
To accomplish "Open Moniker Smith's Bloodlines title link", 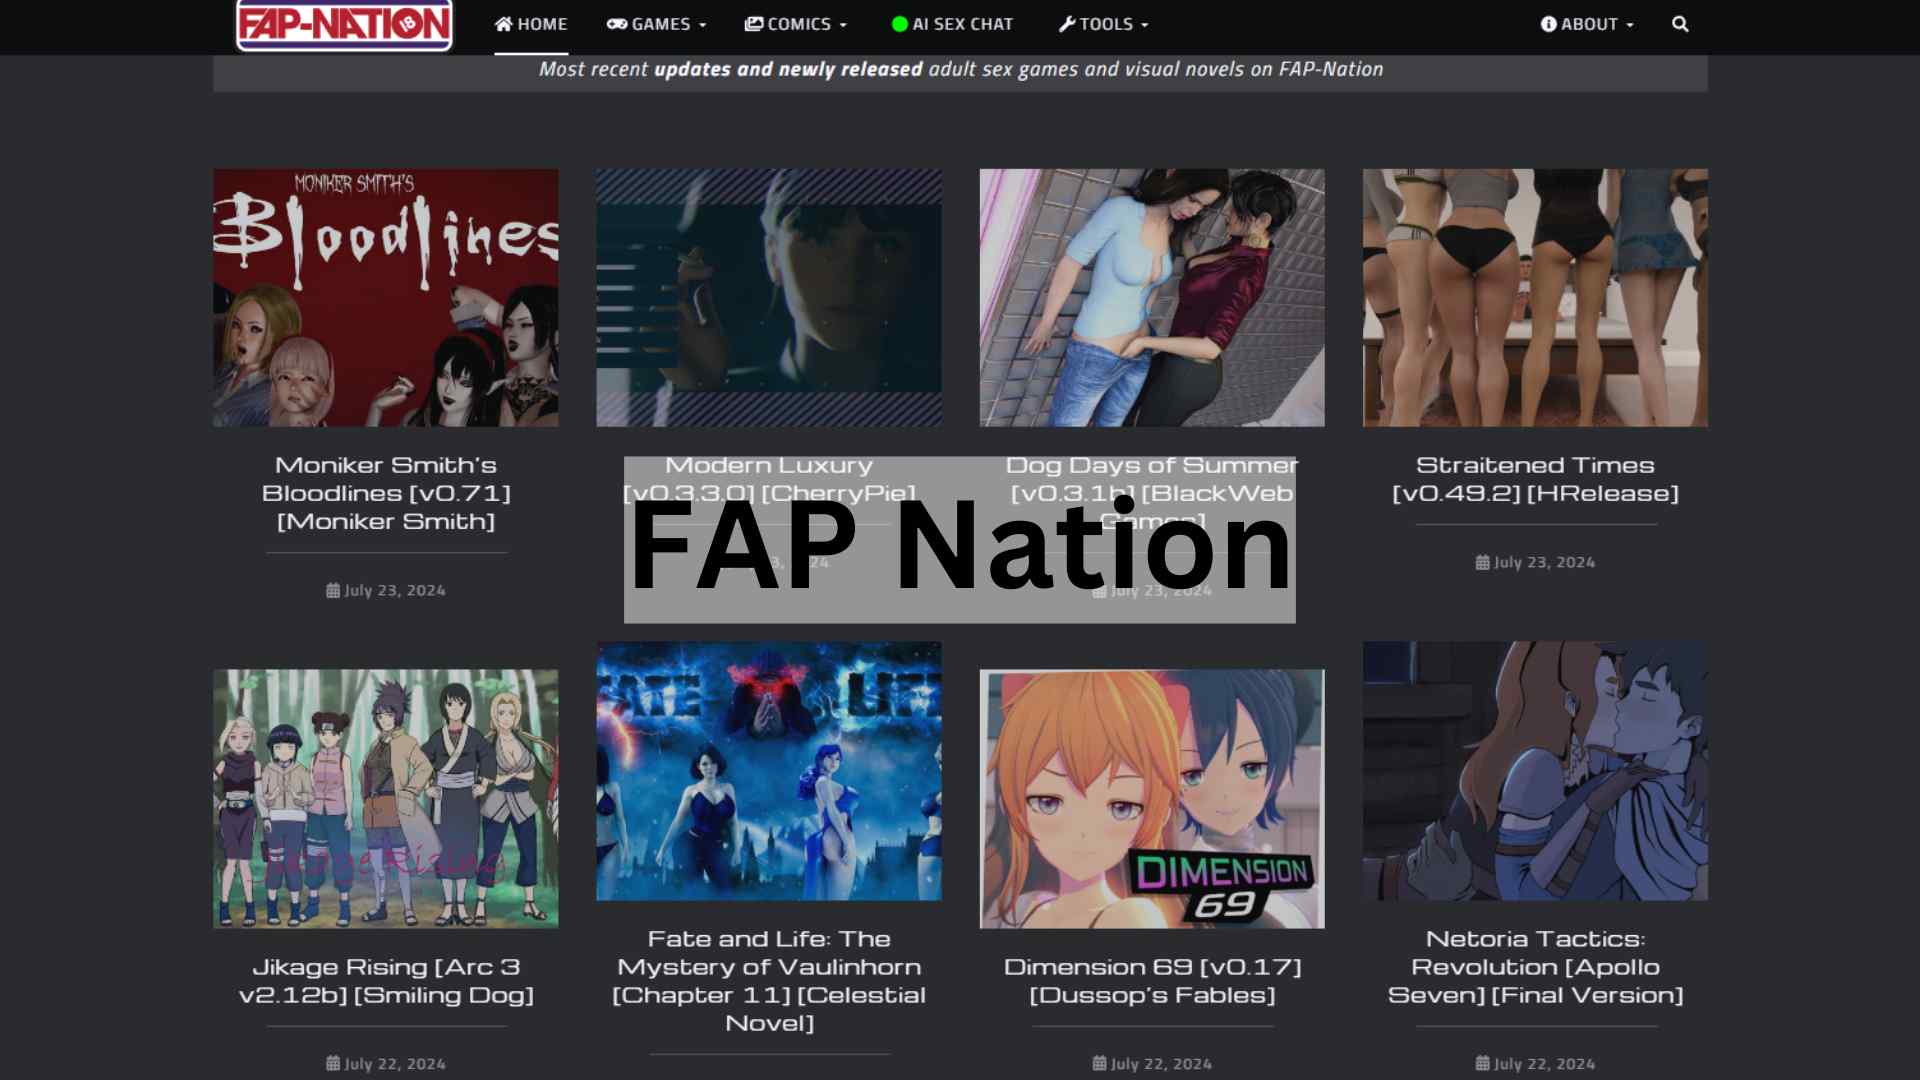I will coord(386,493).
